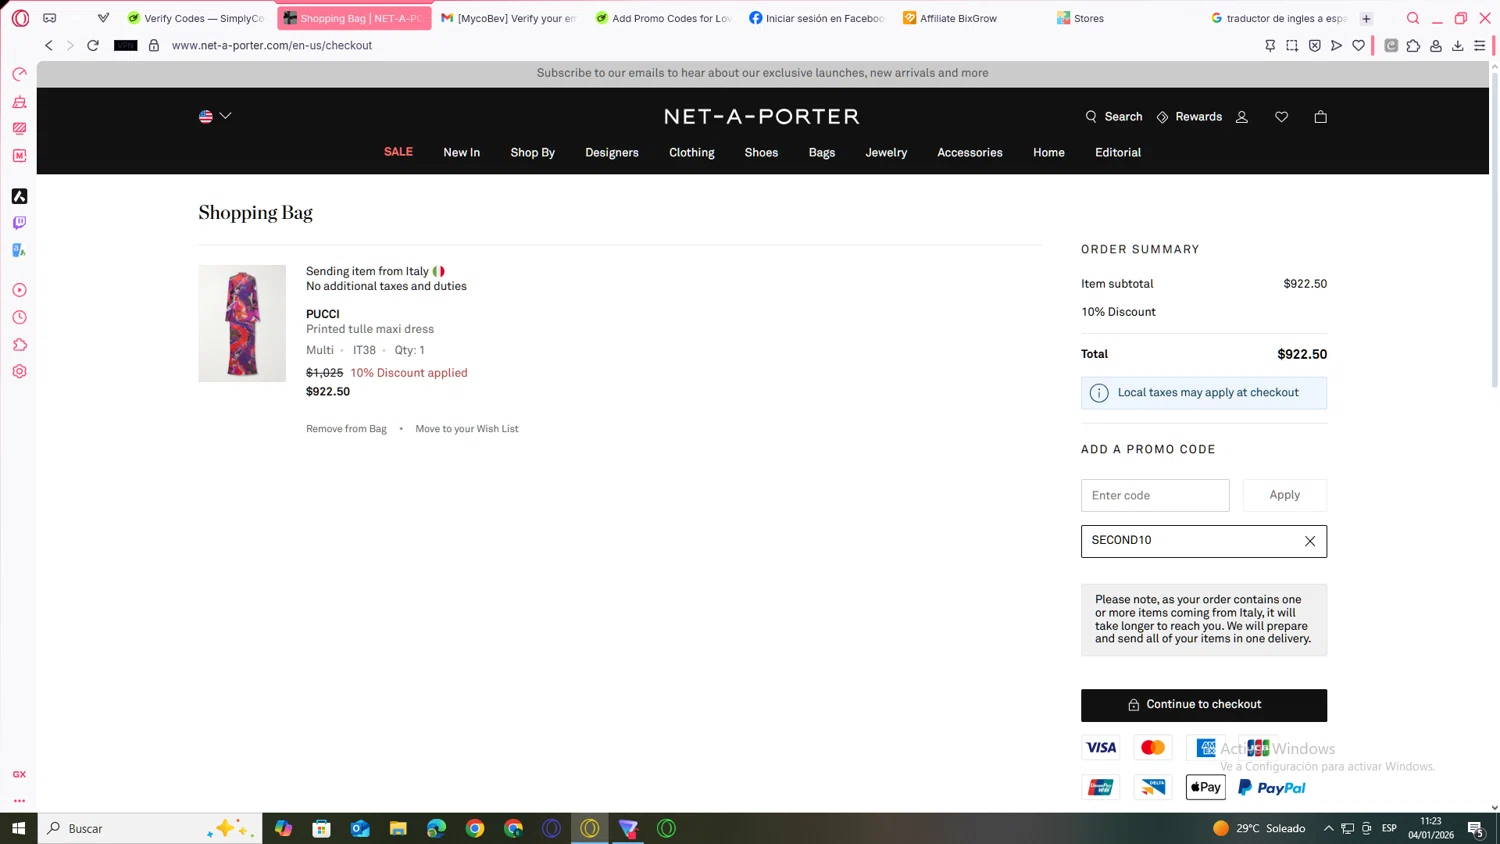Open the Shoes menu

click(761, 153)
